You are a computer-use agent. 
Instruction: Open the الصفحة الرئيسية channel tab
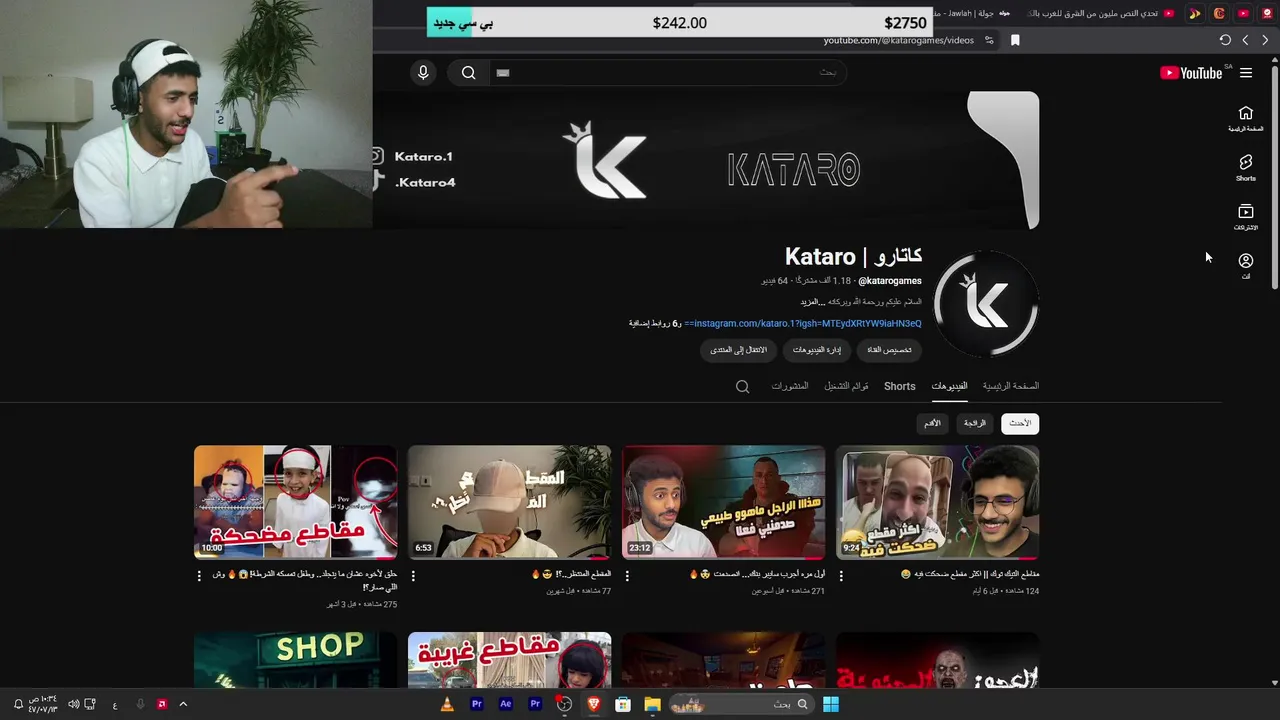1010,386
